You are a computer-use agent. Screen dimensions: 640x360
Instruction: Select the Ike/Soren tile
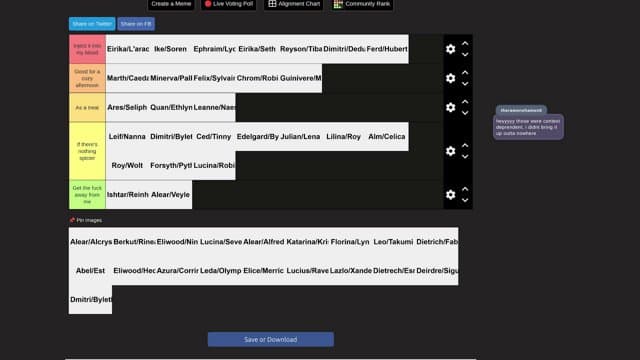[x=171, y=49]
